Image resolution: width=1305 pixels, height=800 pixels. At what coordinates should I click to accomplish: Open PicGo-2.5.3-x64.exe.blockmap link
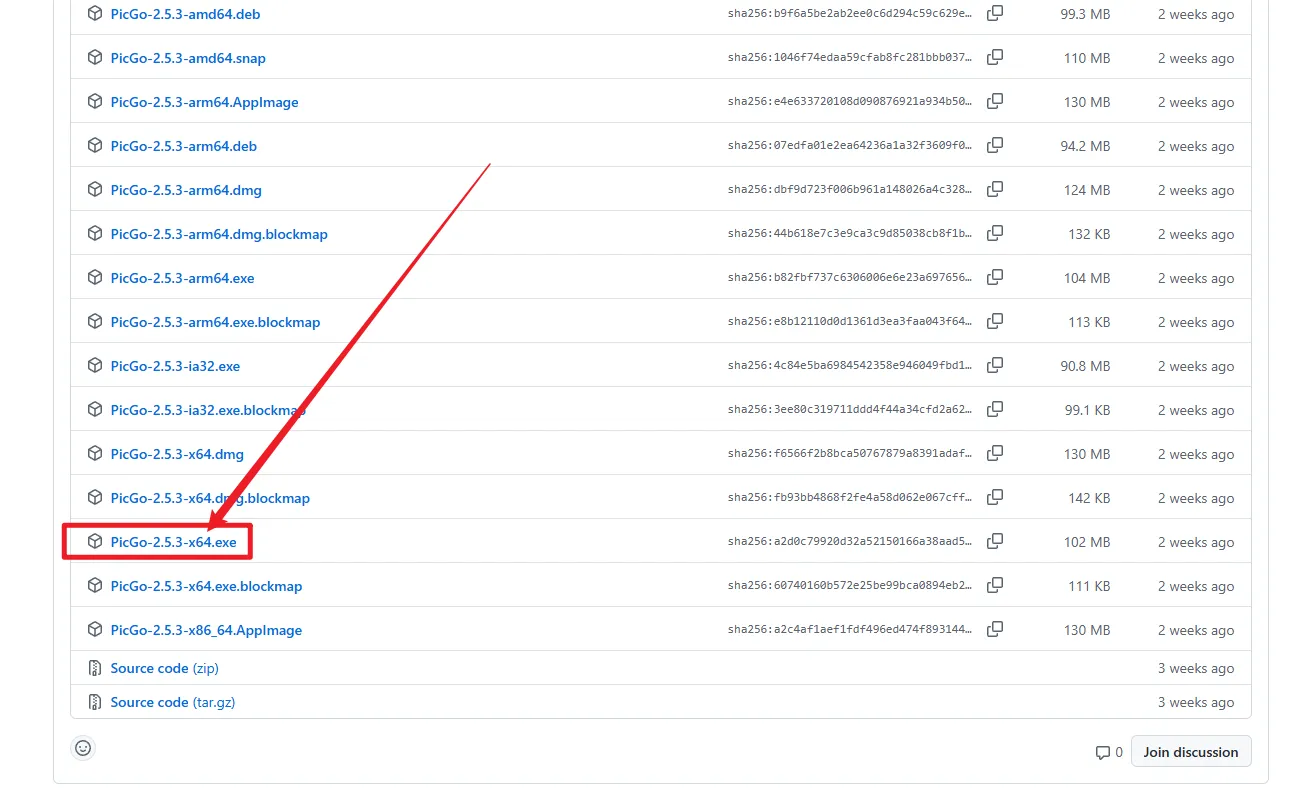(206, 586)
